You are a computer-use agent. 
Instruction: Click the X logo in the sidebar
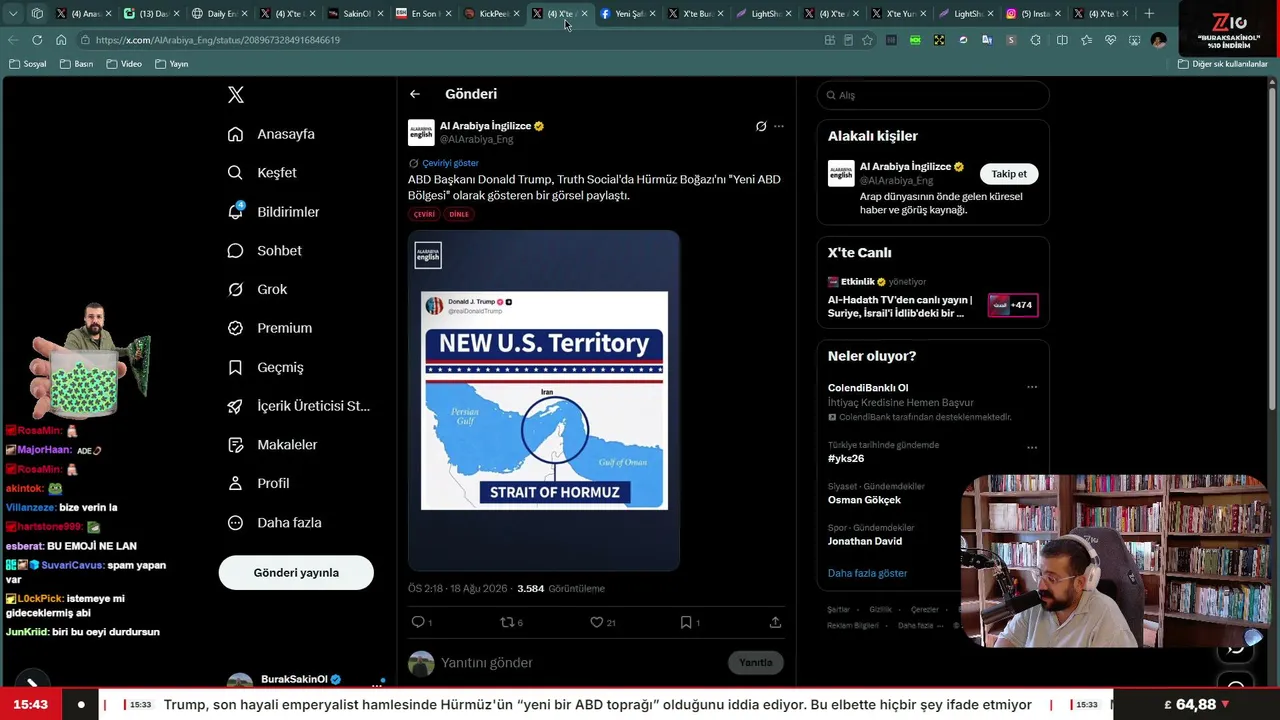[x=236, y=95]
